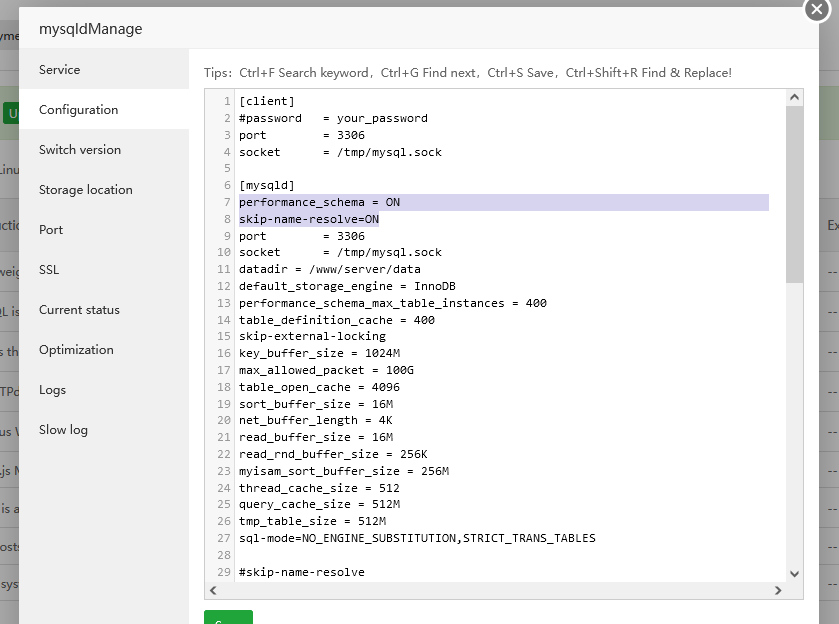This screenshot has height=624, width=839.
Task: Click the editor's scroll up arrow
Action: 794,98
